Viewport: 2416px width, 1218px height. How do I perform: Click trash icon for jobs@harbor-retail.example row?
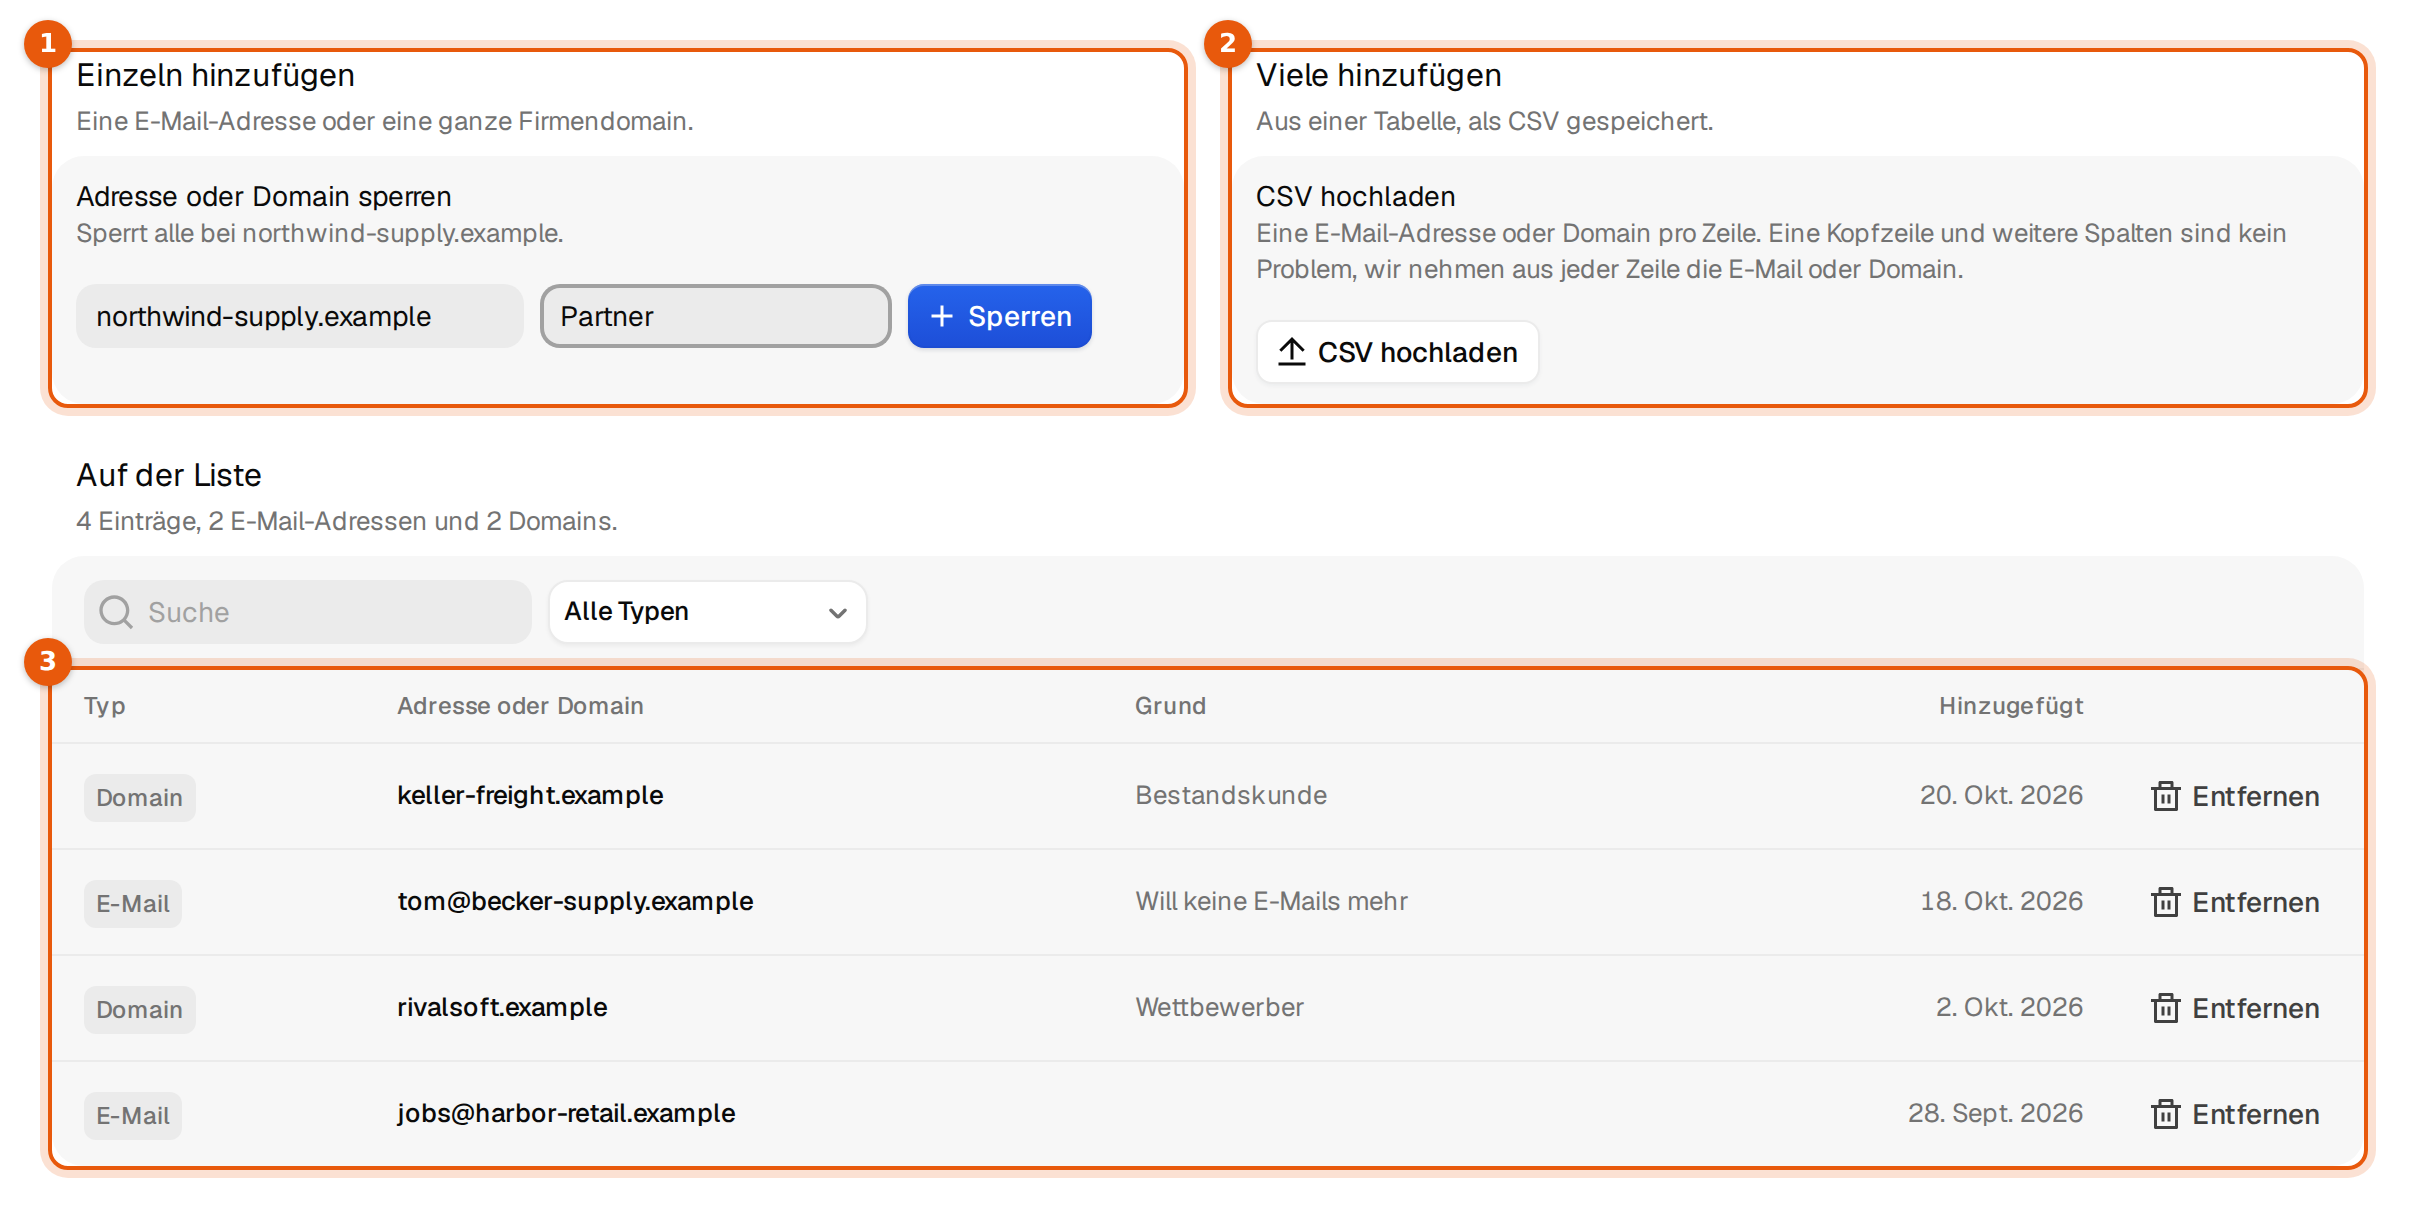[x=2165, y=1114]
